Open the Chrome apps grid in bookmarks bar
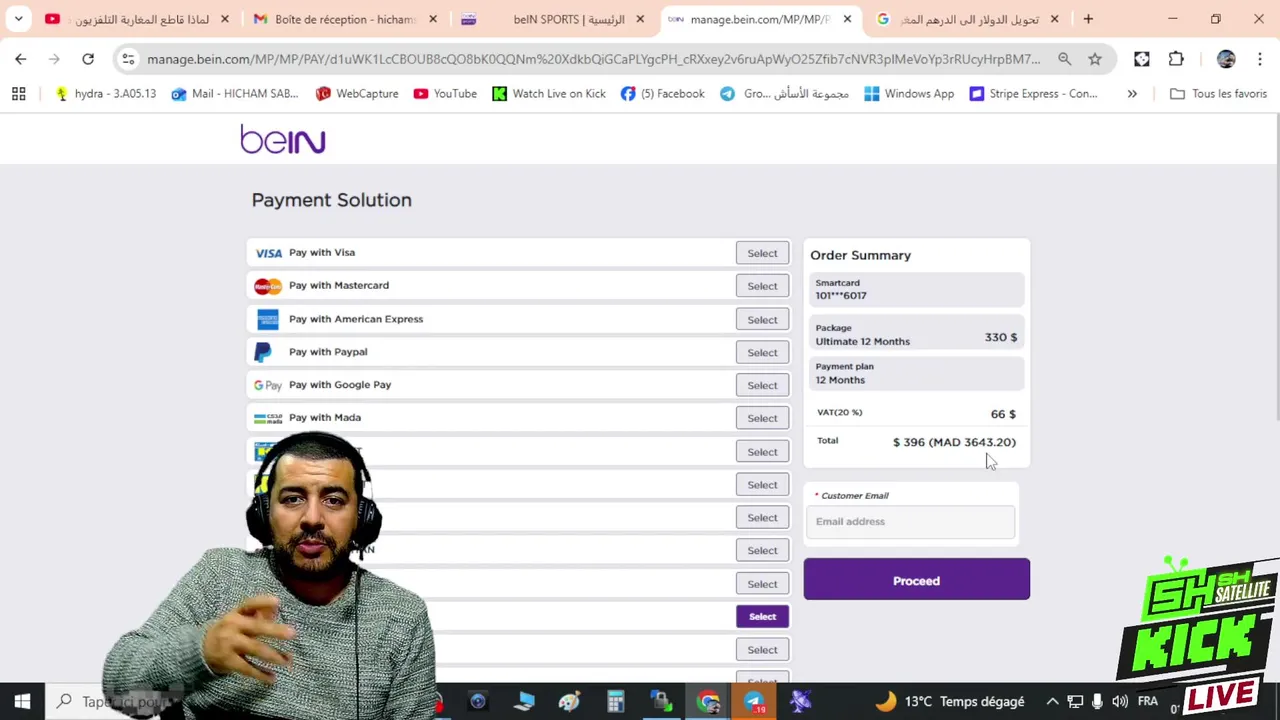Image resolution: width=1280 pixels, height=720 pixels. 18,93
